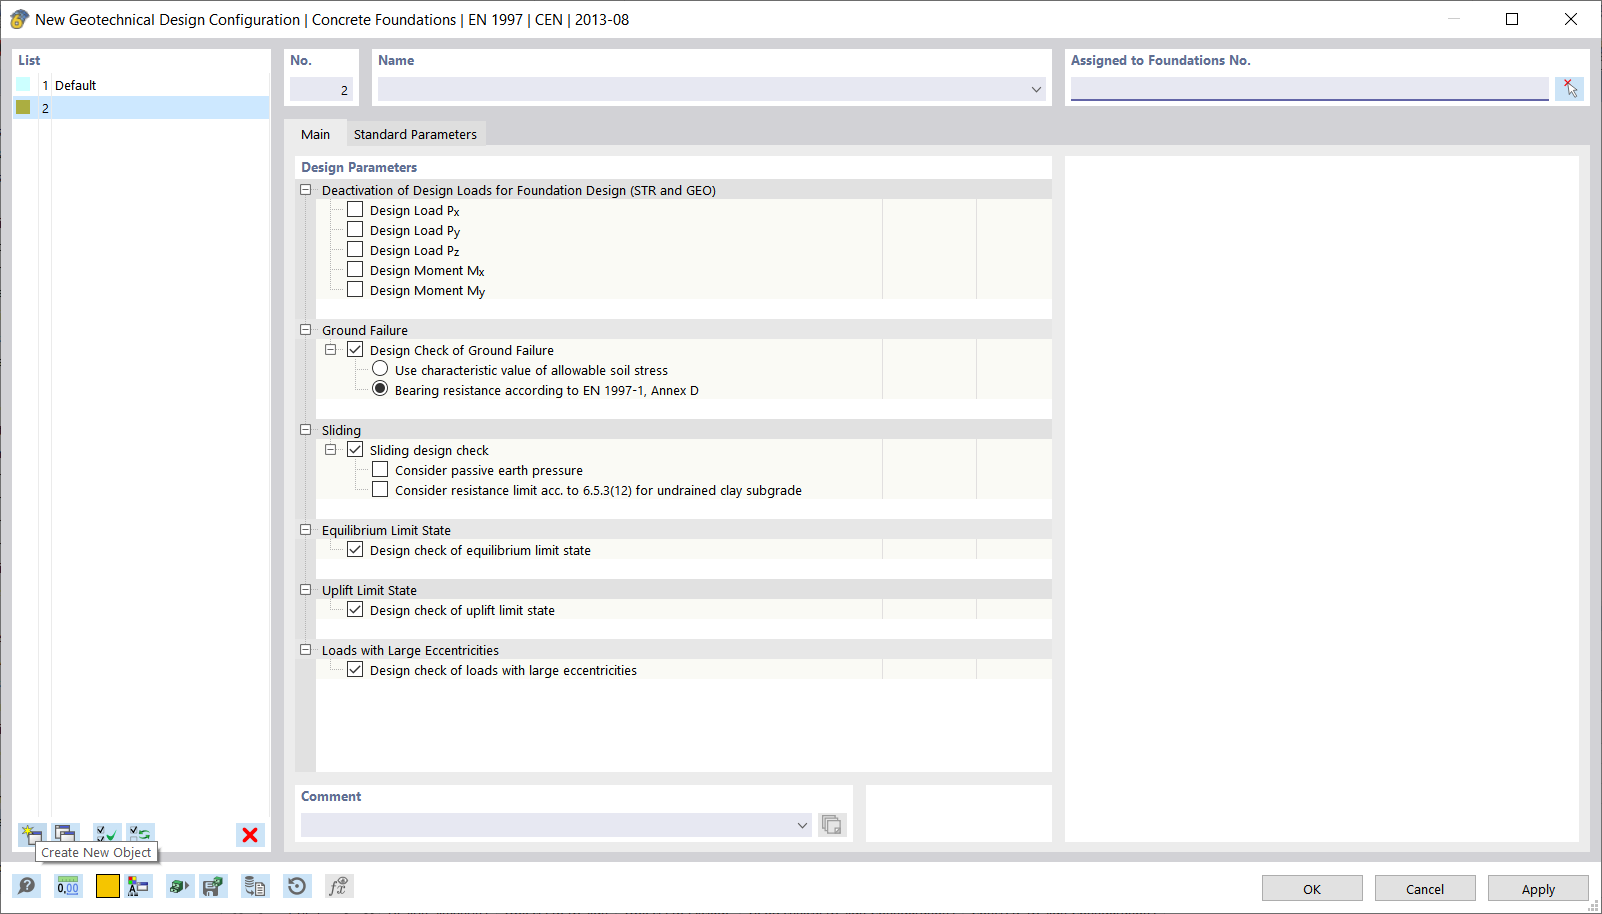Collapse the Ground Failure section
This screenshot has width=1602, height=914.
[x=306, y=329]
